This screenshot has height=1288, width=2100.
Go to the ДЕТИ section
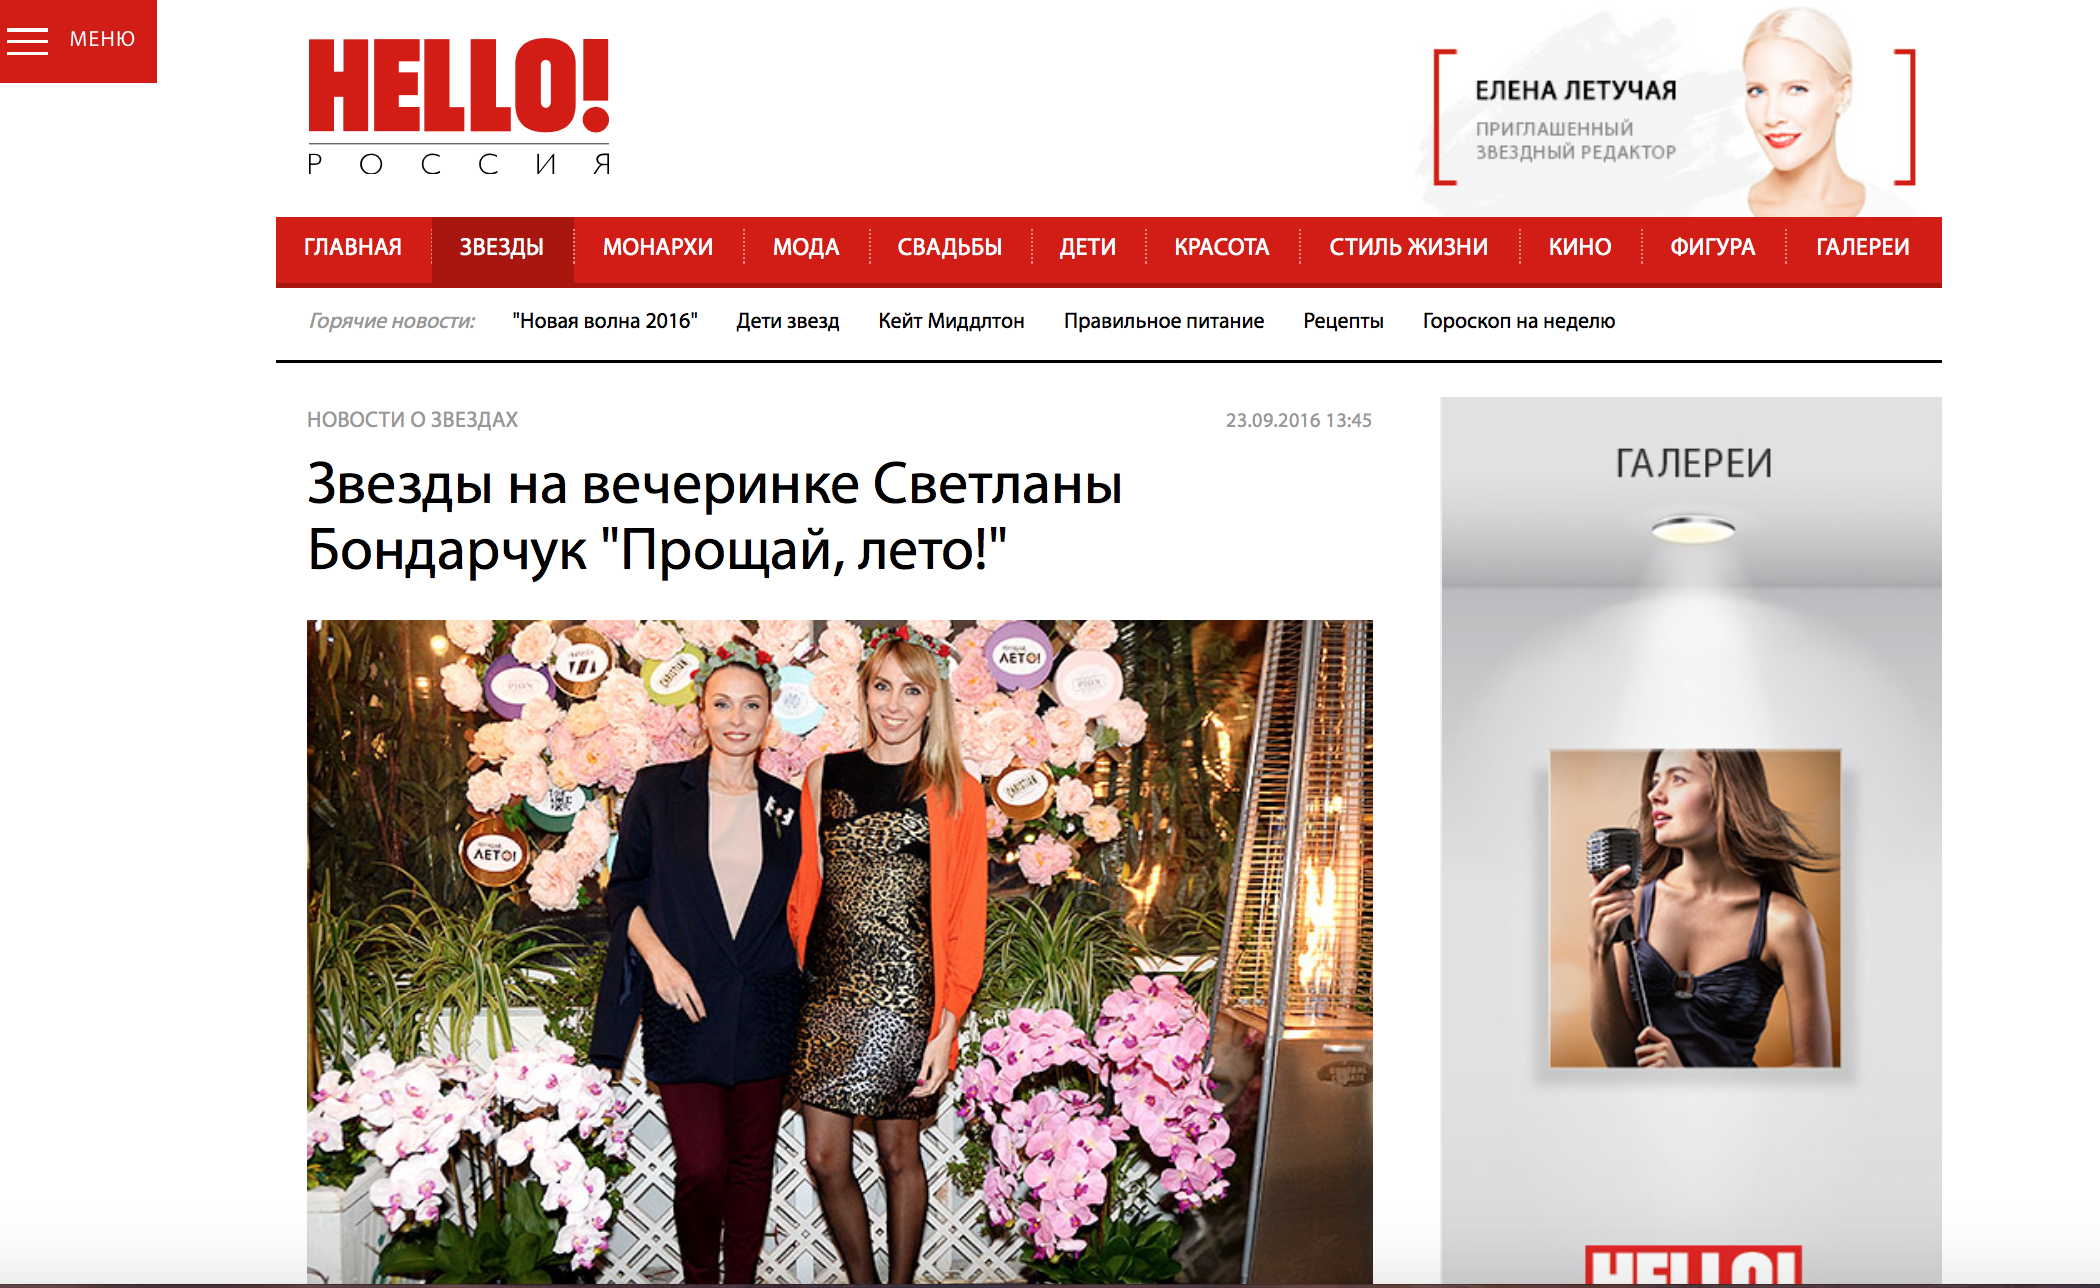pyautogui.click(x=1088, y=247)
